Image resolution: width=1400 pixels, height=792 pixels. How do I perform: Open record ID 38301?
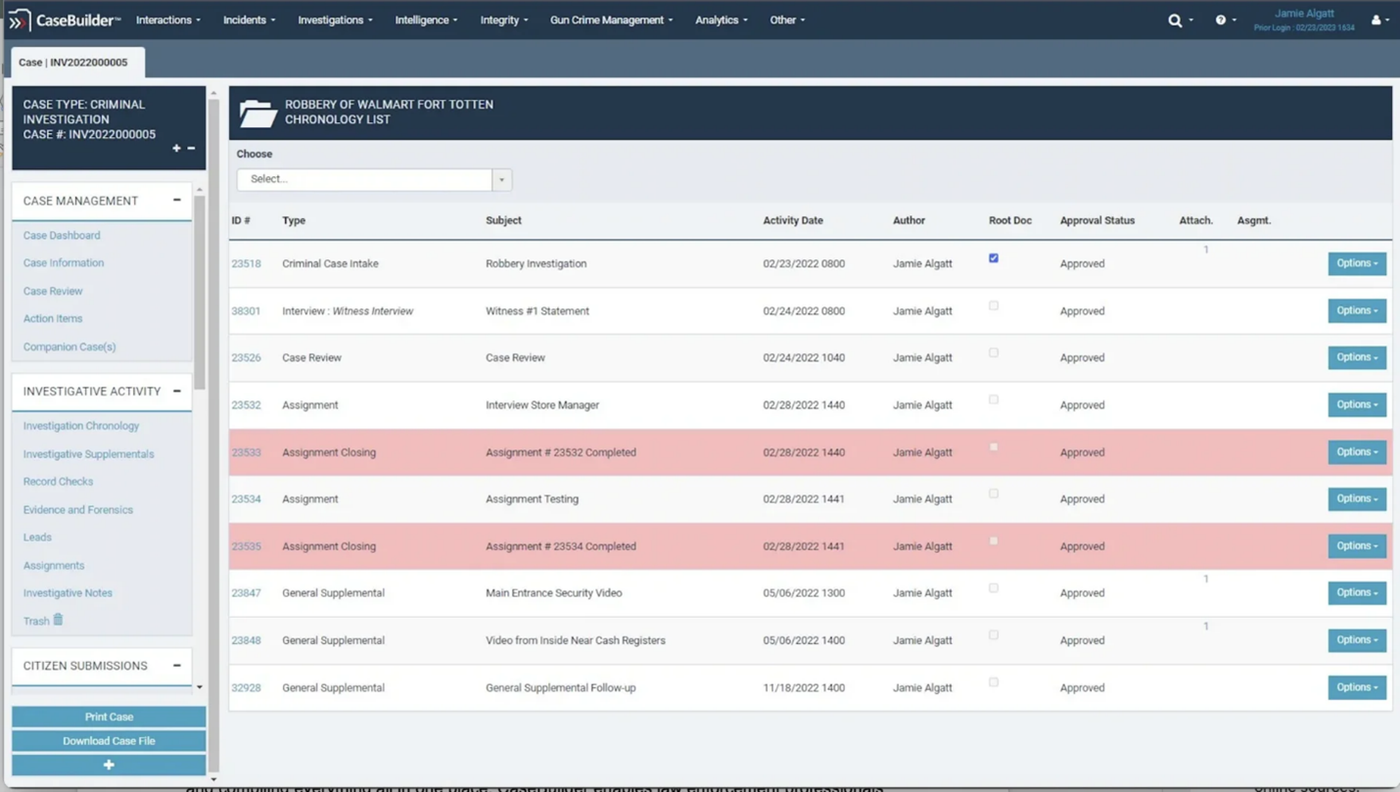pyautogui.click(x=246, y=311)
